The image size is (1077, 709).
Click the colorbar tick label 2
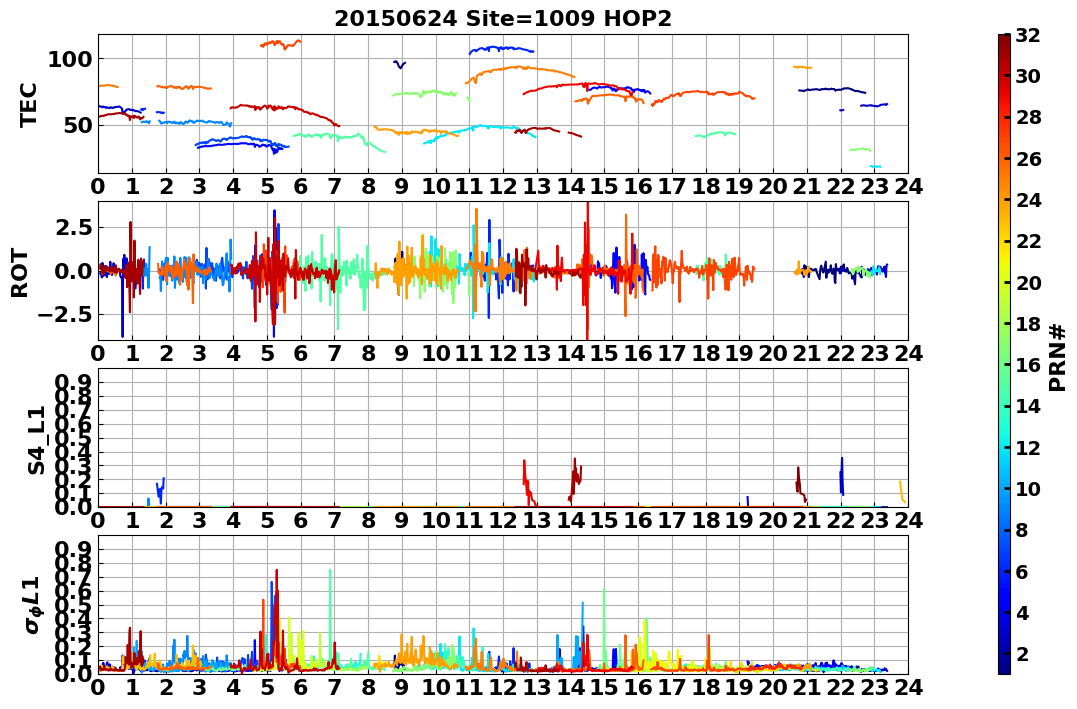click(x=1021, y=653)
